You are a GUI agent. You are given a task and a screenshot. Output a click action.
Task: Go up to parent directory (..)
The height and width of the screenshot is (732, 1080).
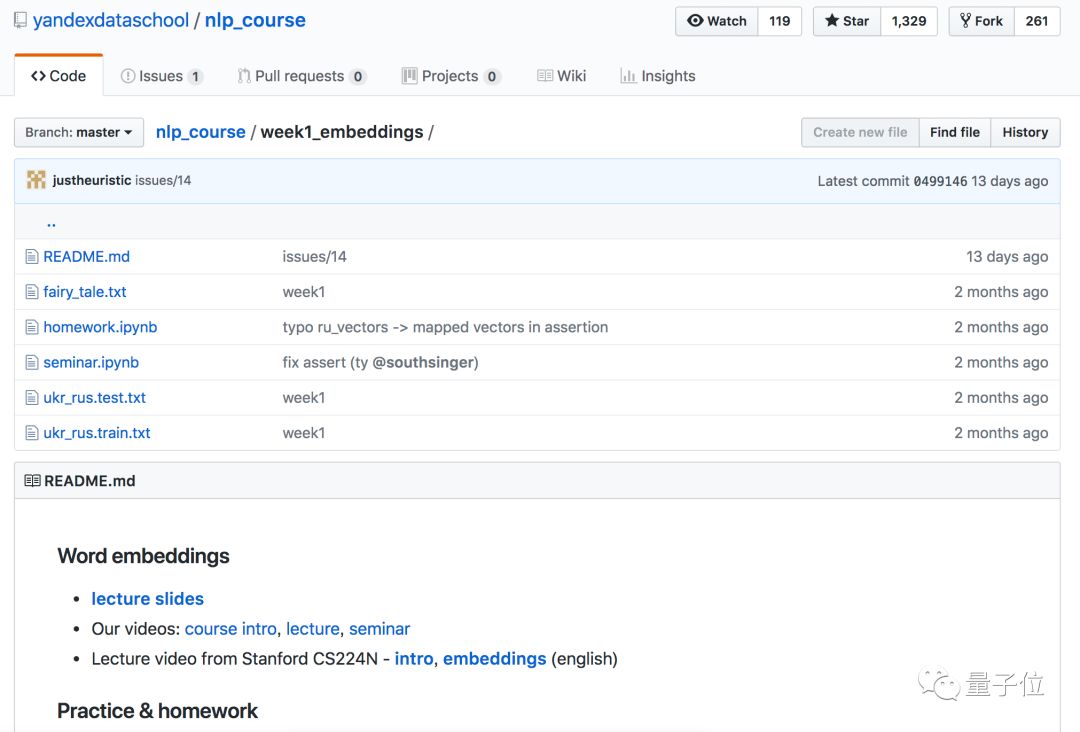[51, 222]
